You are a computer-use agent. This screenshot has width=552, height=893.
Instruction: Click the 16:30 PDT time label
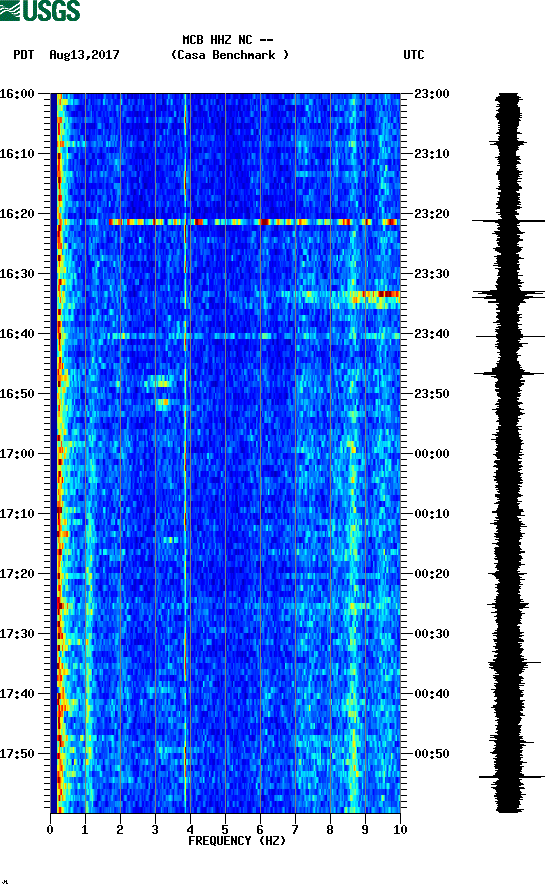coord(17,273)
